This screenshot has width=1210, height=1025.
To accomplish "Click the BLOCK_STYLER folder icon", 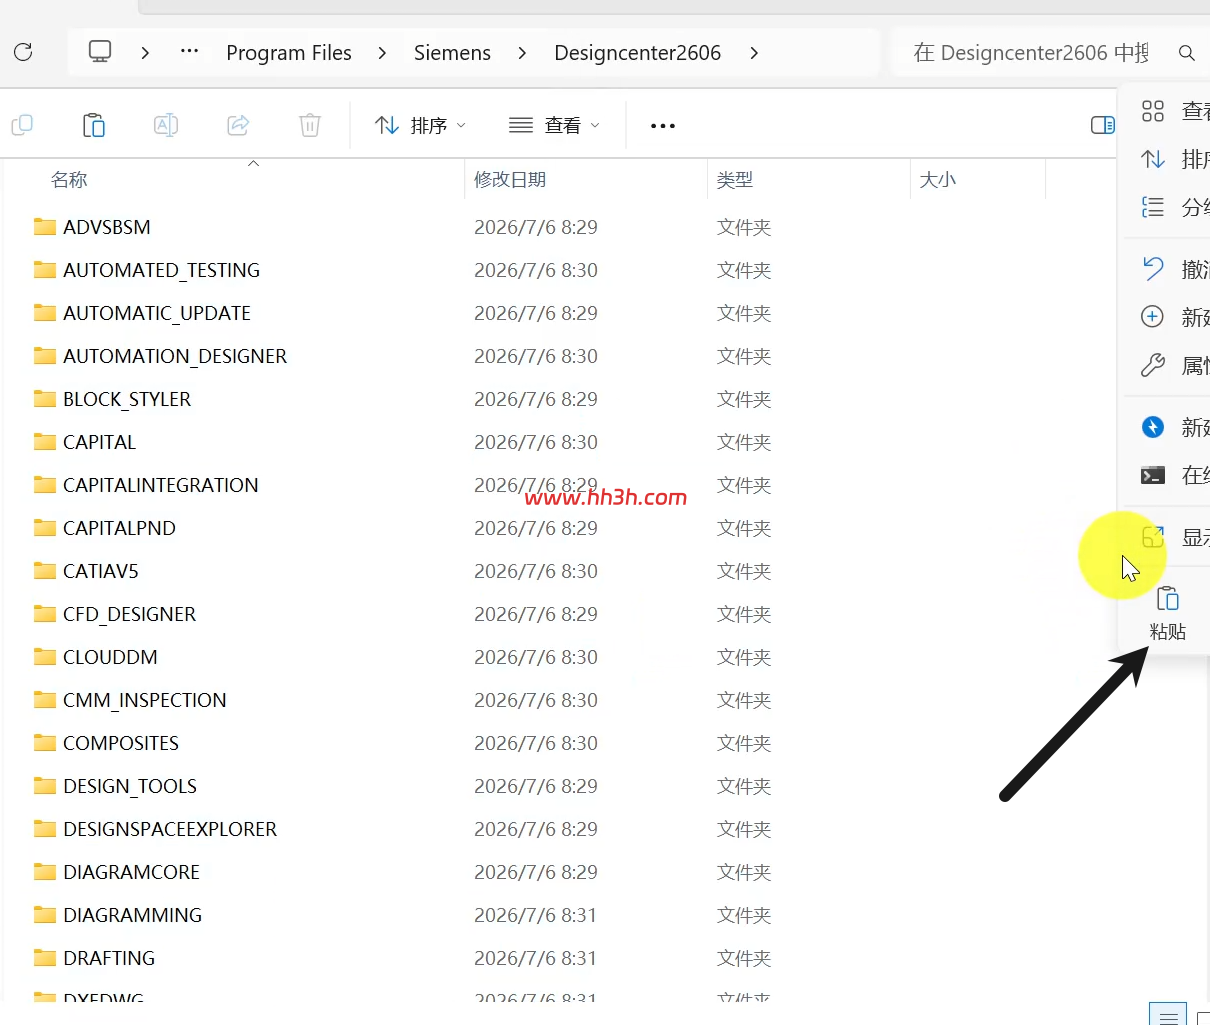I will tap(45, 399).
